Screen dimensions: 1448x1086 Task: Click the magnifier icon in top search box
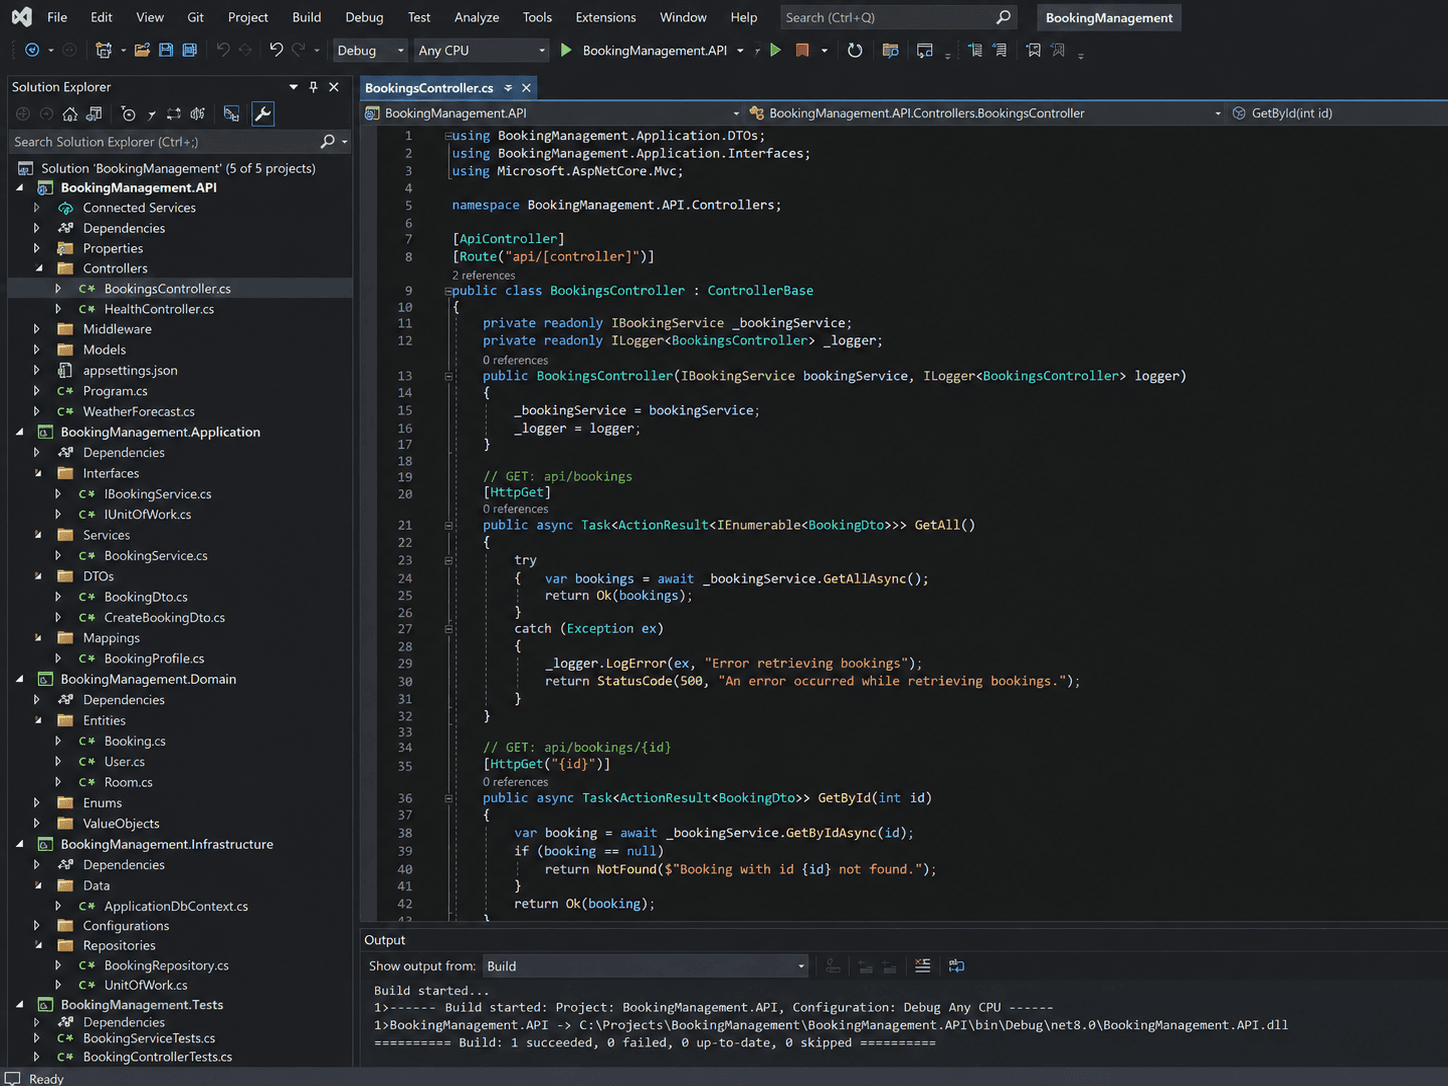tap(1003, 17)
